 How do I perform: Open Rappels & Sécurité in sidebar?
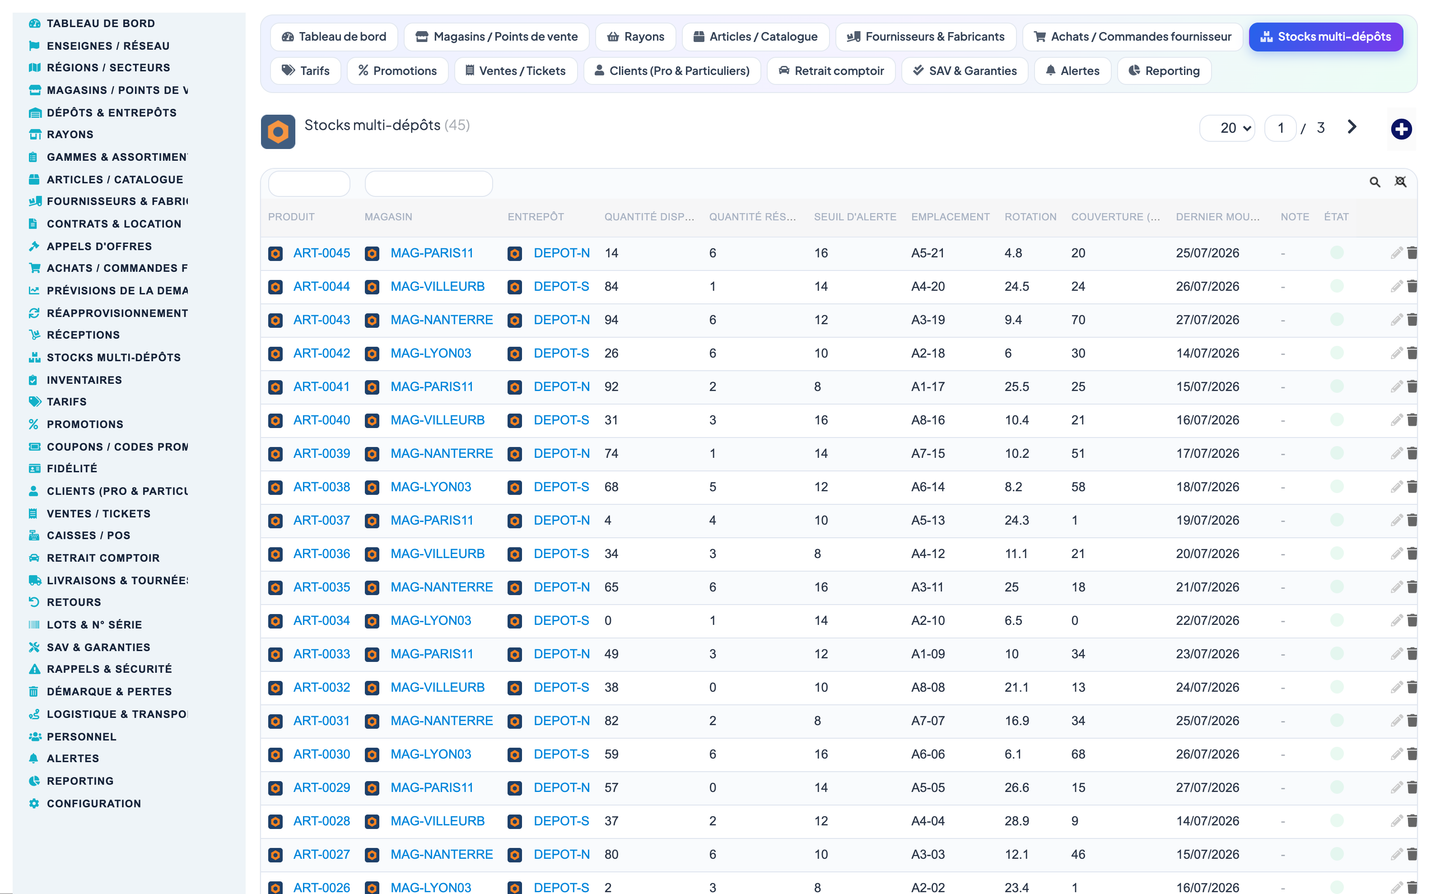100,669
